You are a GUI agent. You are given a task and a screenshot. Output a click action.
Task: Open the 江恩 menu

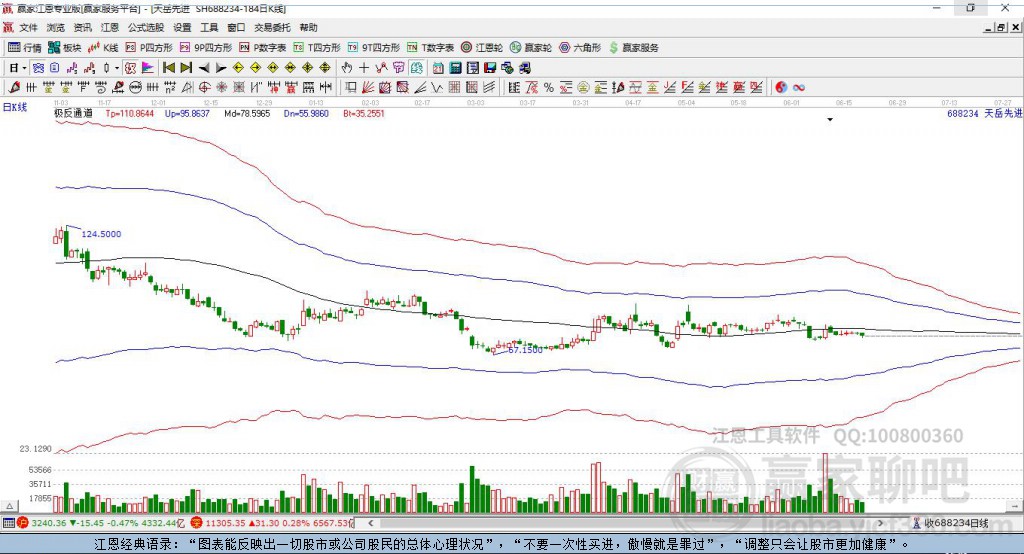point(110,27)
